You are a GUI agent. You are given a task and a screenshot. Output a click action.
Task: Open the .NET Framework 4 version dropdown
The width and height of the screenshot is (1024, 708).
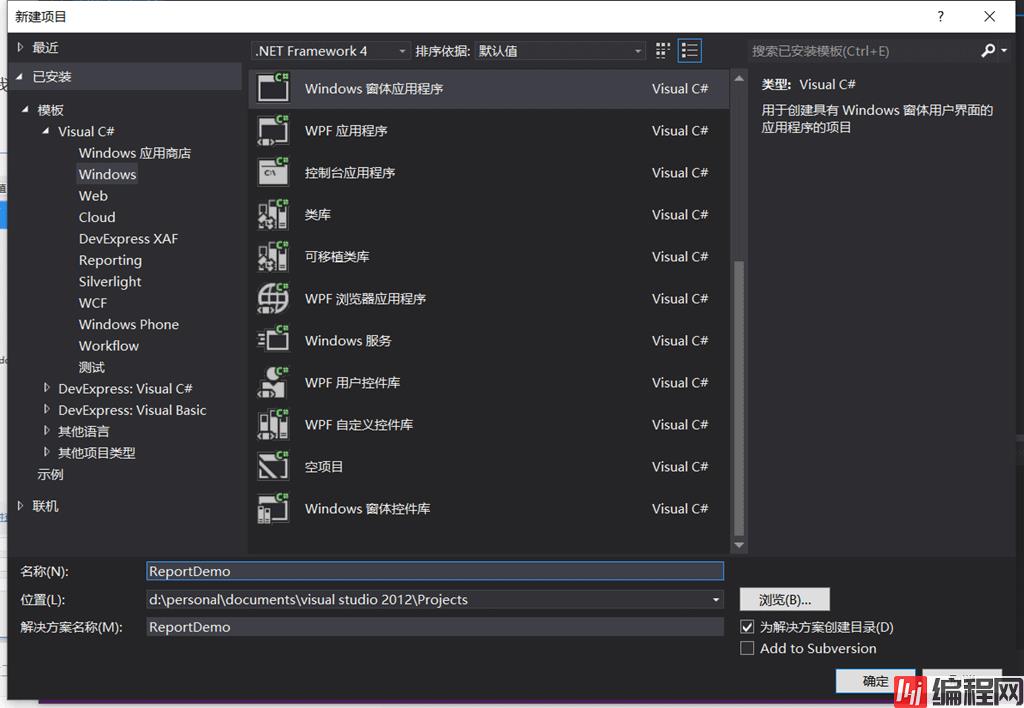click(331, 51)
